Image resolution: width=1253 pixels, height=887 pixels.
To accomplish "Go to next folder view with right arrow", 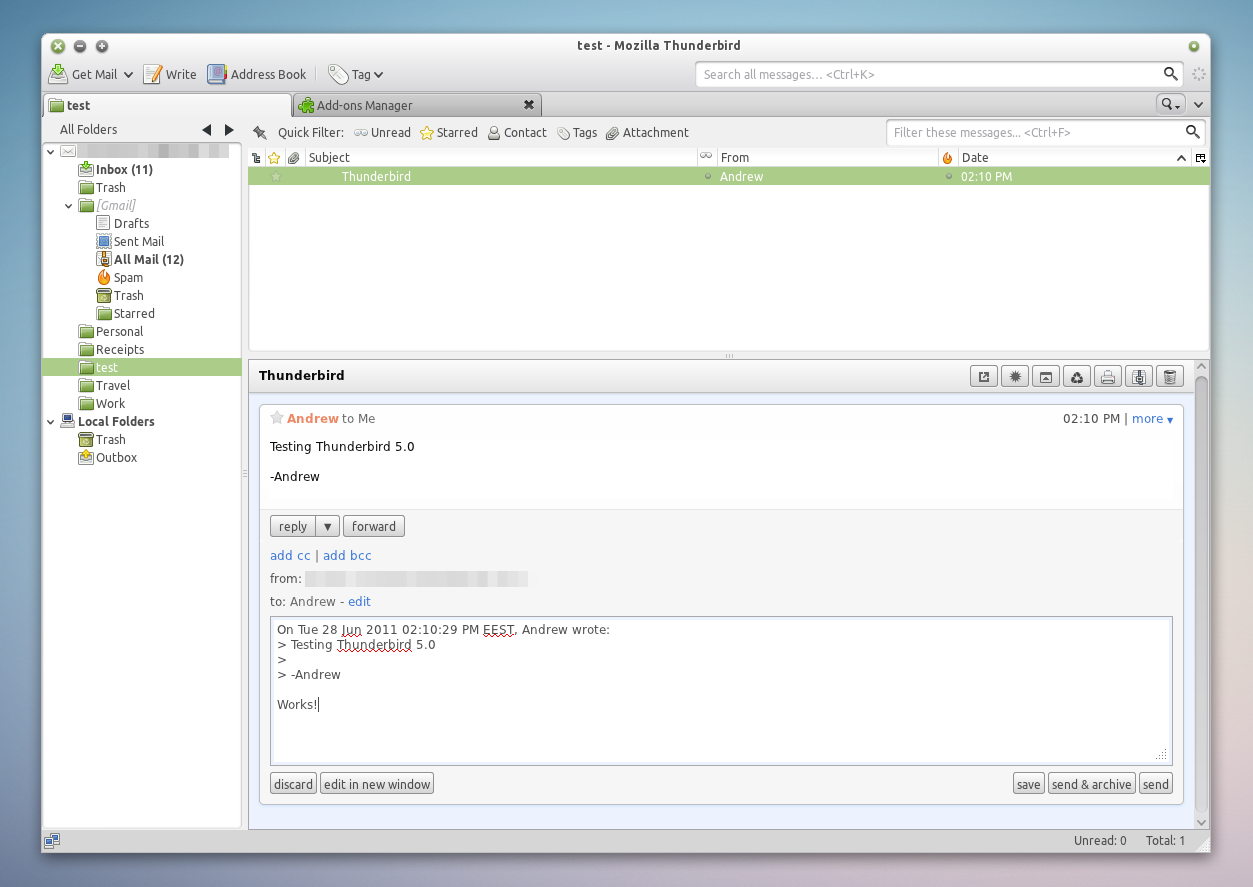I will tap(229, 130).
